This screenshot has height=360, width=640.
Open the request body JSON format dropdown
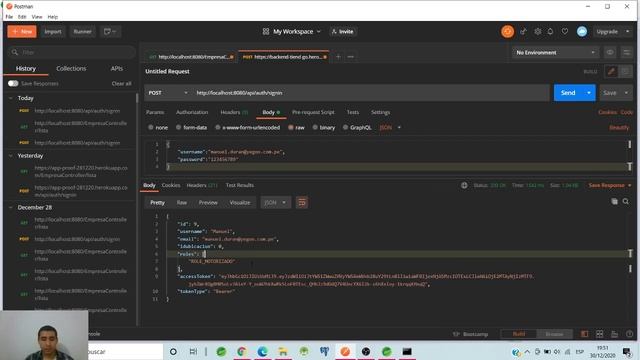(x=390, y=127)
